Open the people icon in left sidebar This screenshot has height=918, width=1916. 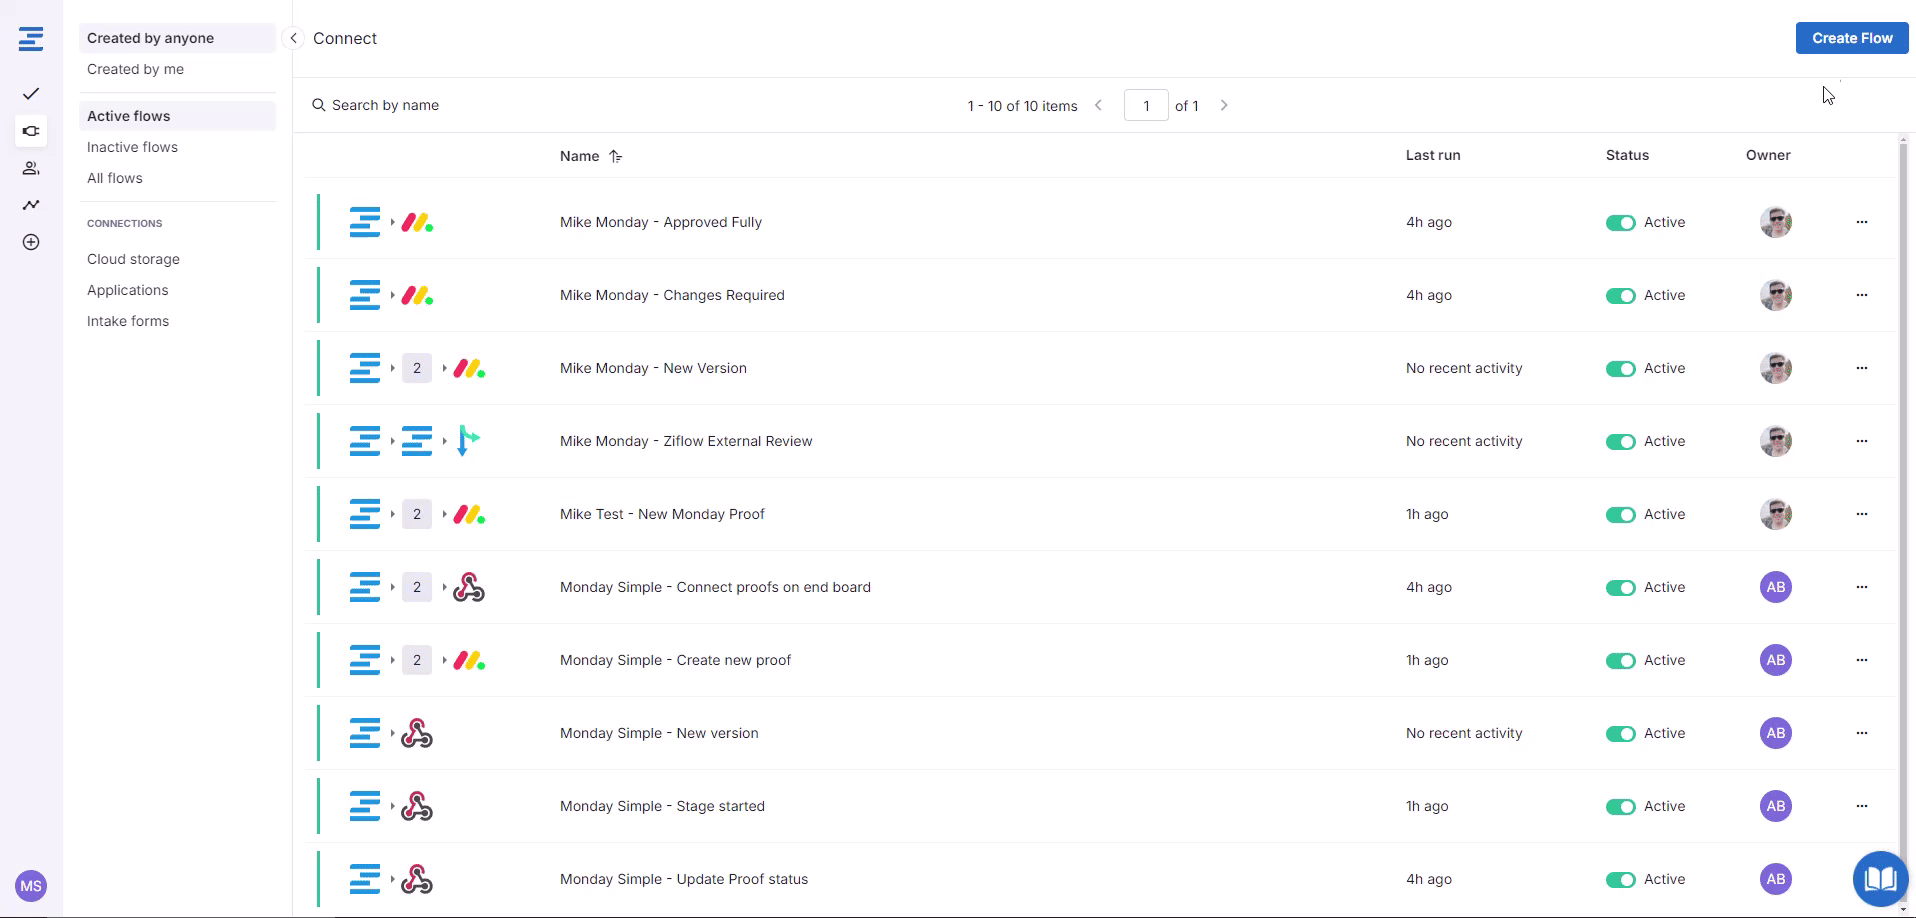point(31,168)
